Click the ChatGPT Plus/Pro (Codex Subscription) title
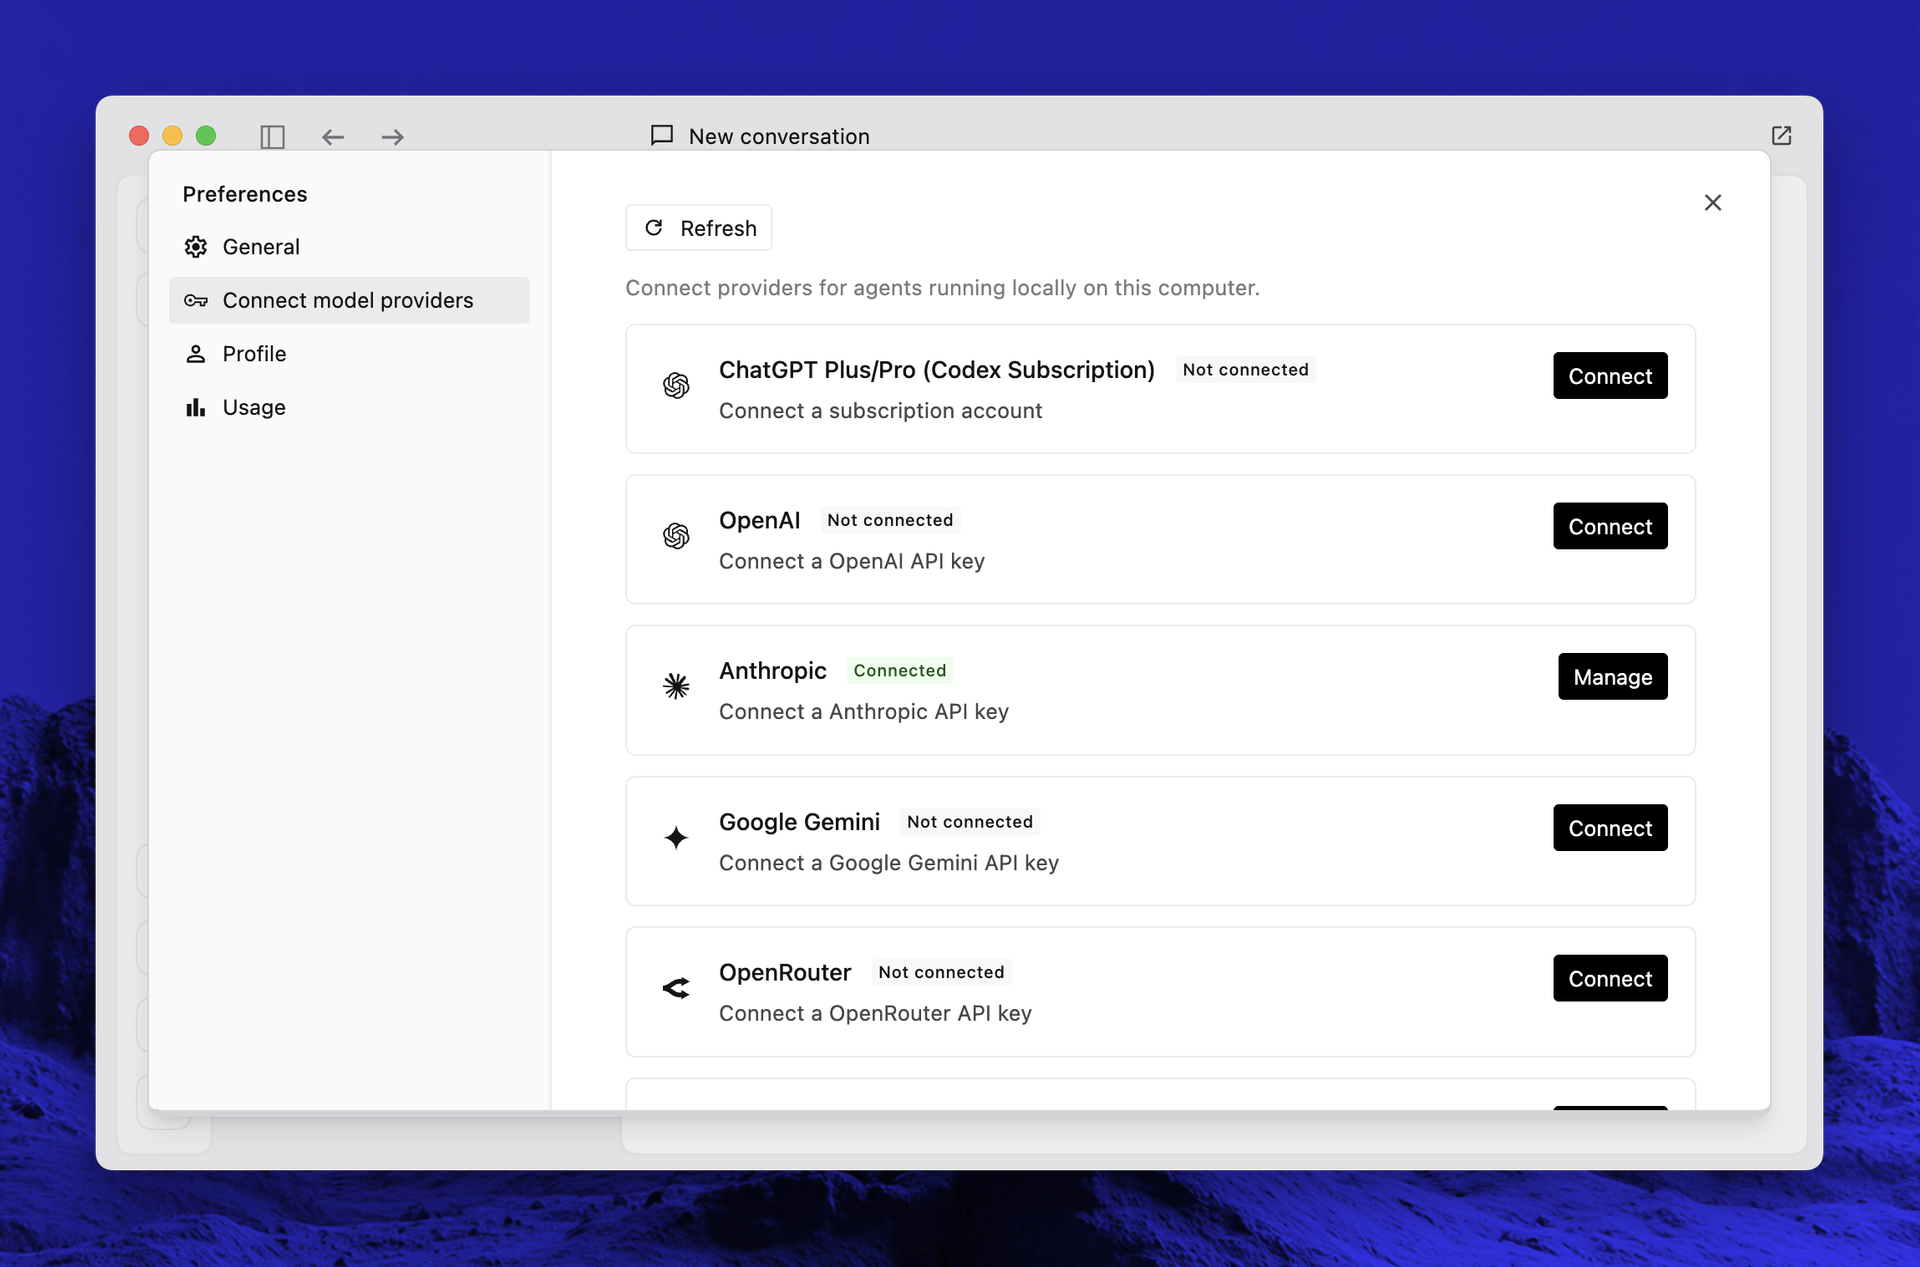The image size is (1920, 1267). (937, 370)
